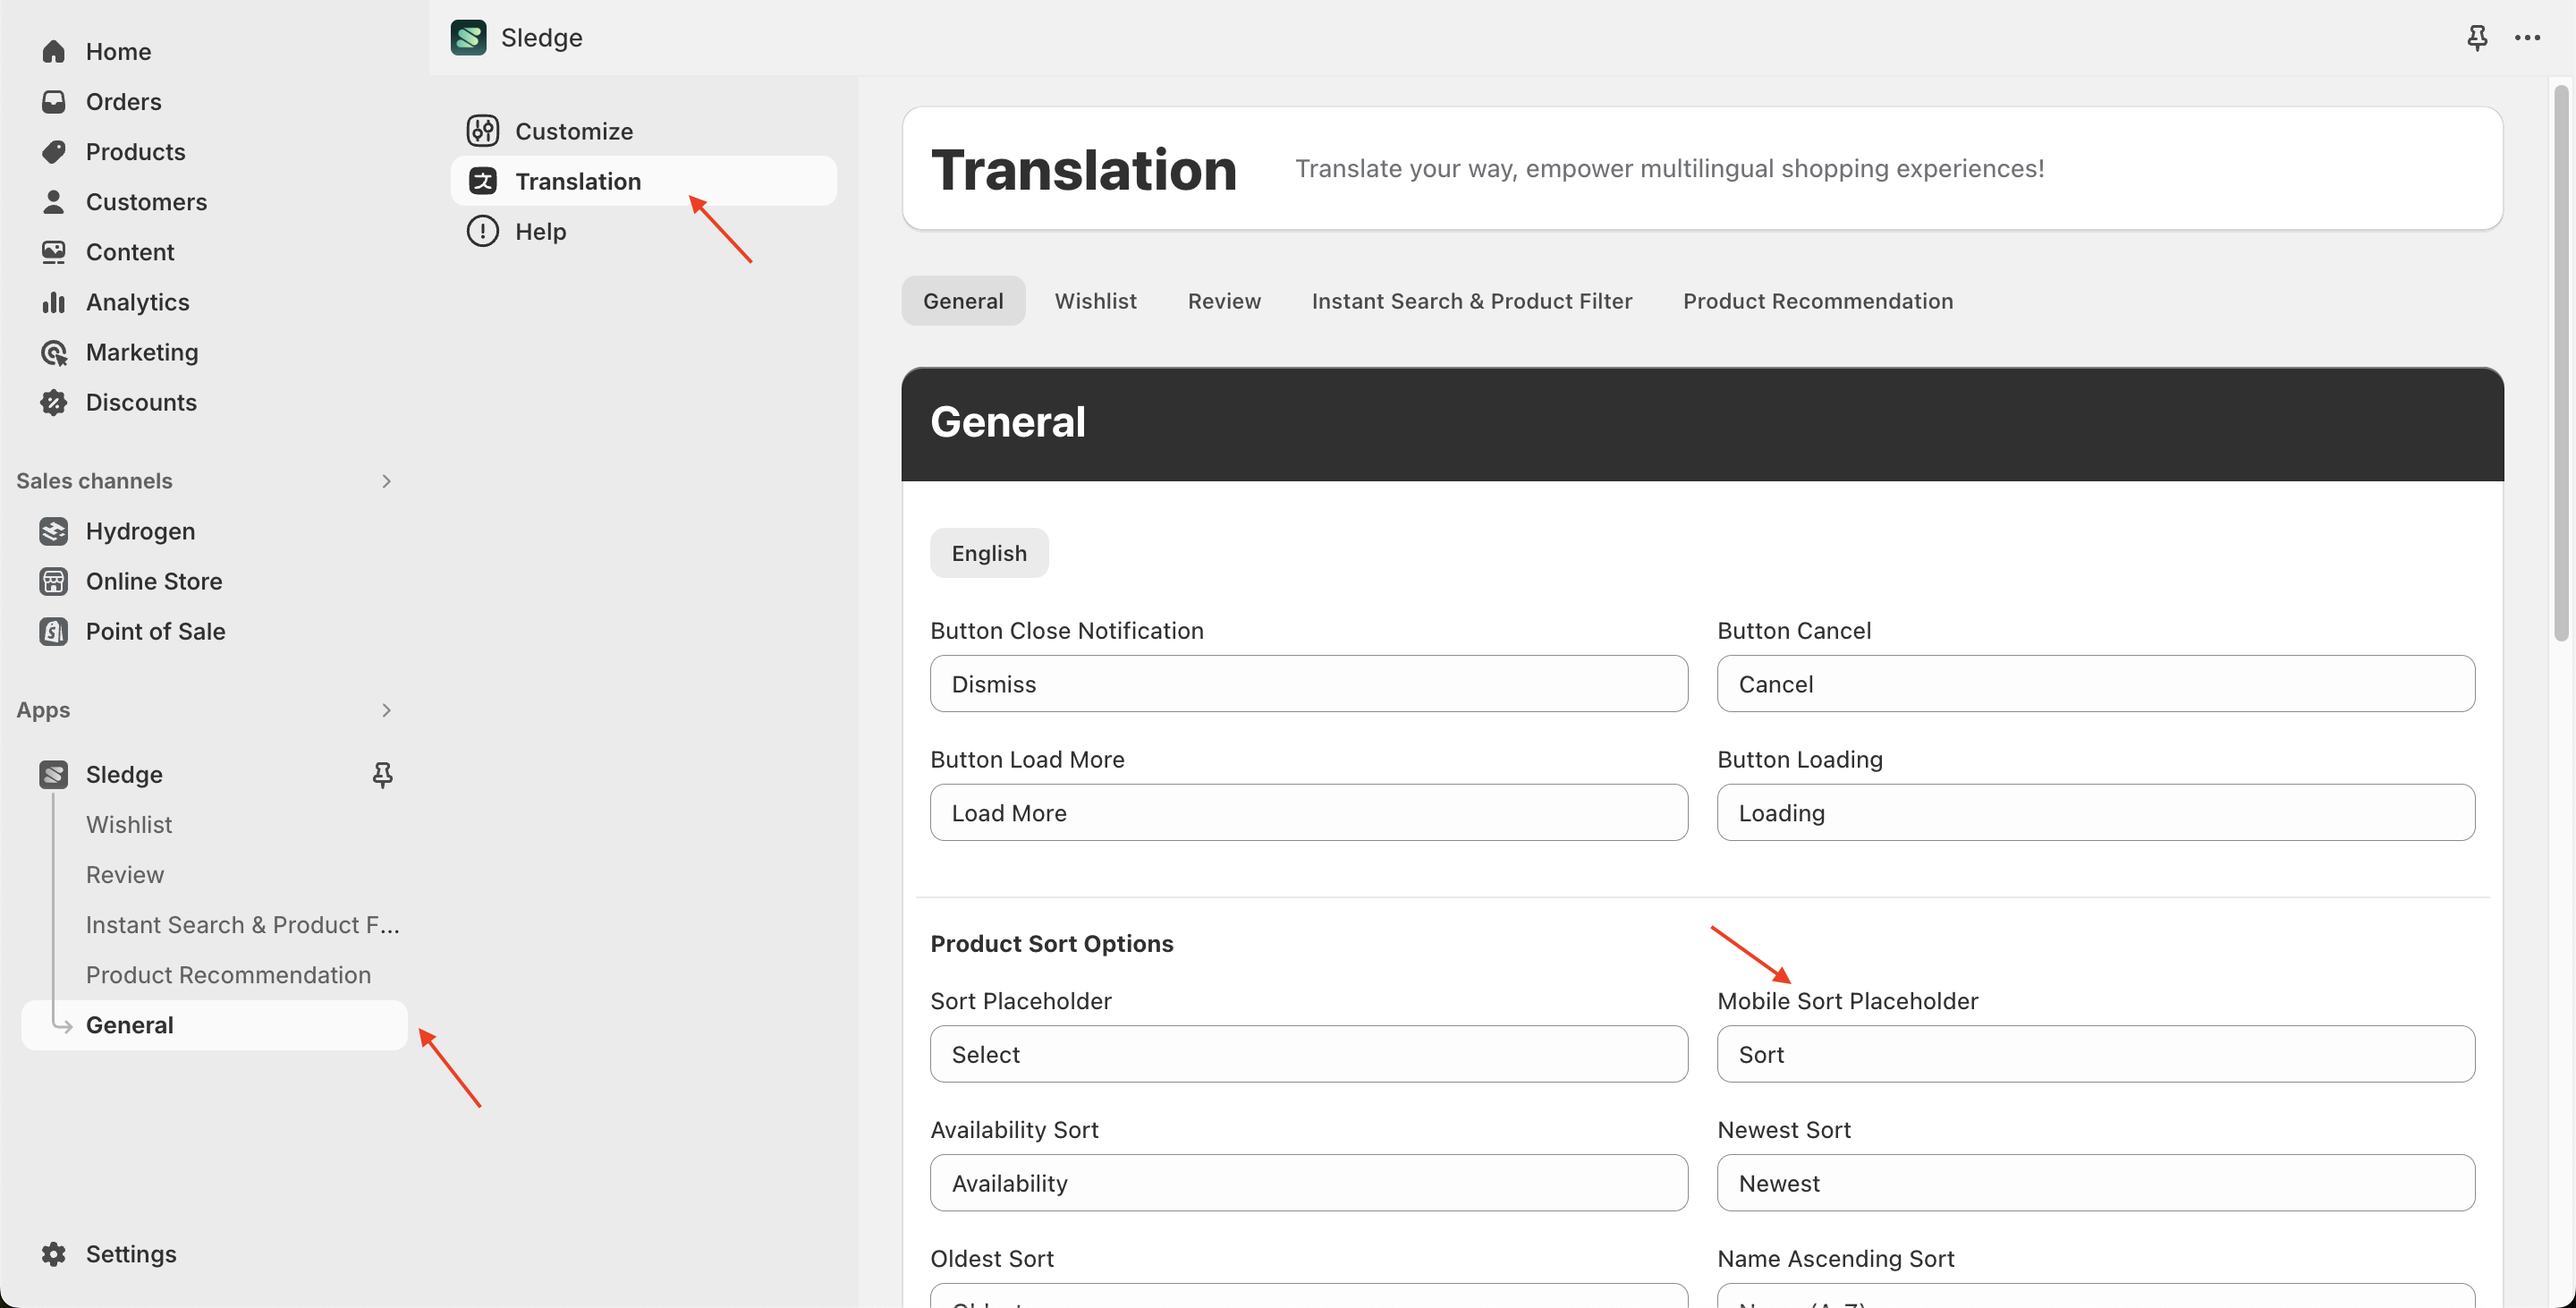Click the vertical scrollbar on right edge
Screen dimensions: 2576x1308
click(2560, 360)
